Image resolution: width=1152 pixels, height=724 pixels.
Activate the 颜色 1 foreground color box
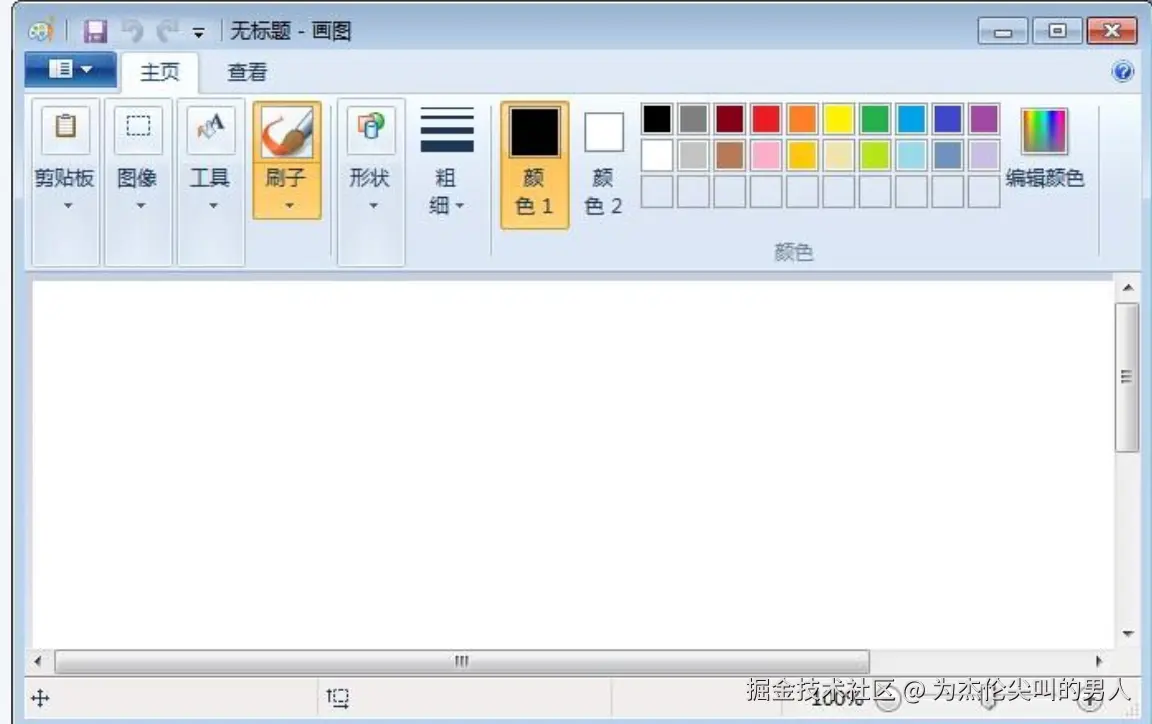(534, 130)
